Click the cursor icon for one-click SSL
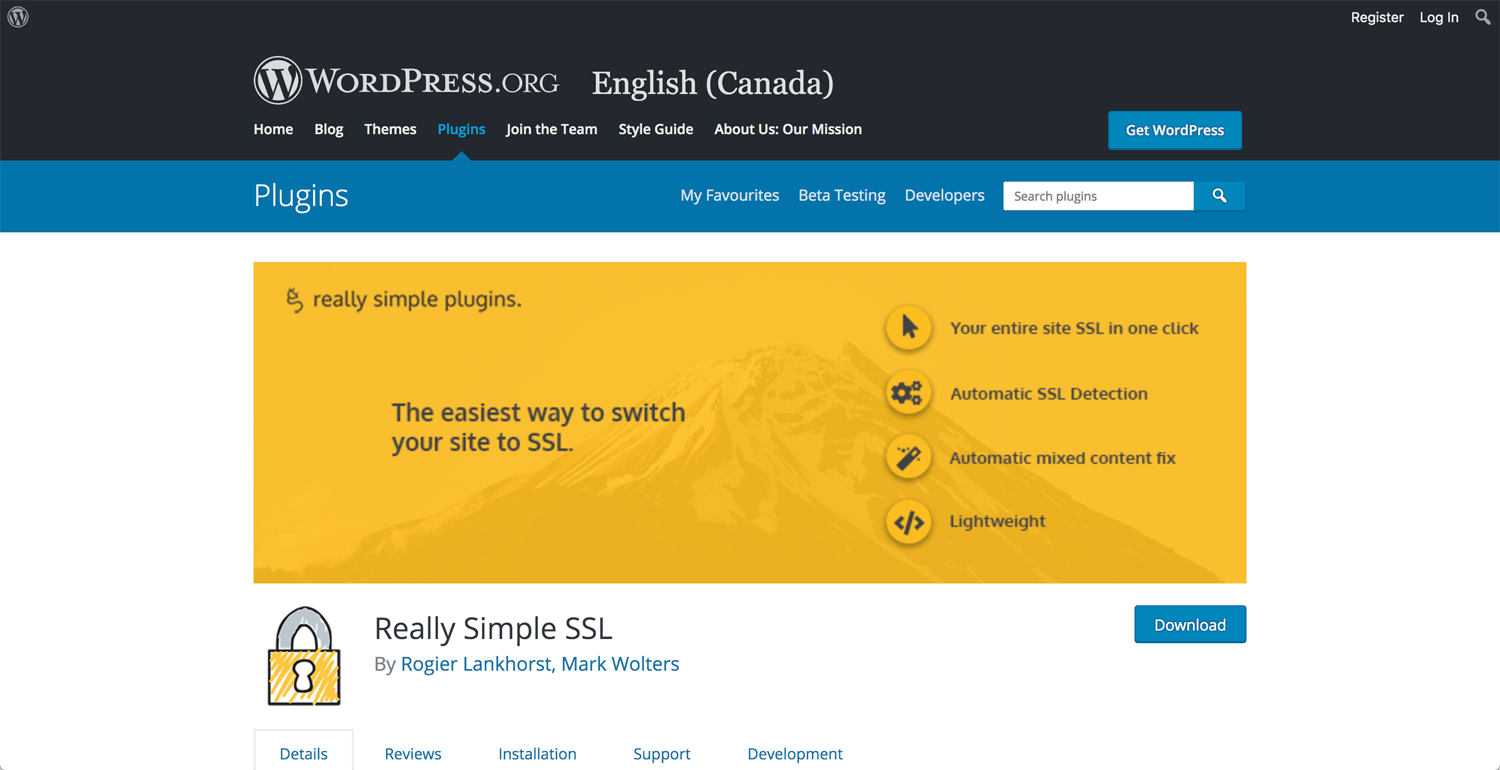This screenshot has height=770, width=1500. [908, 328]
